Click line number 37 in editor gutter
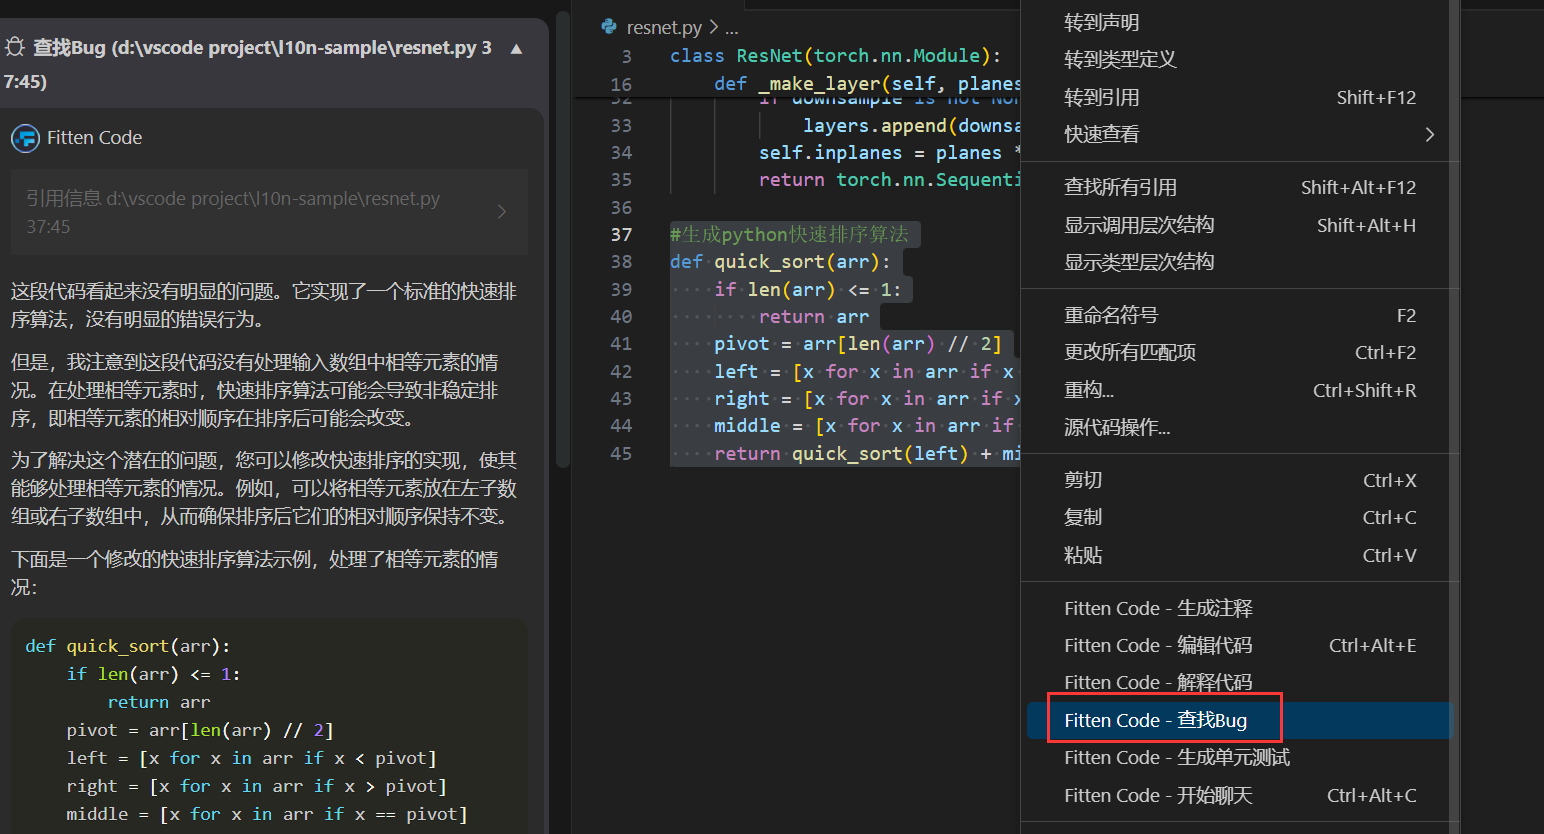Viewport: 1544px width, 834px height. click(621, 234)
